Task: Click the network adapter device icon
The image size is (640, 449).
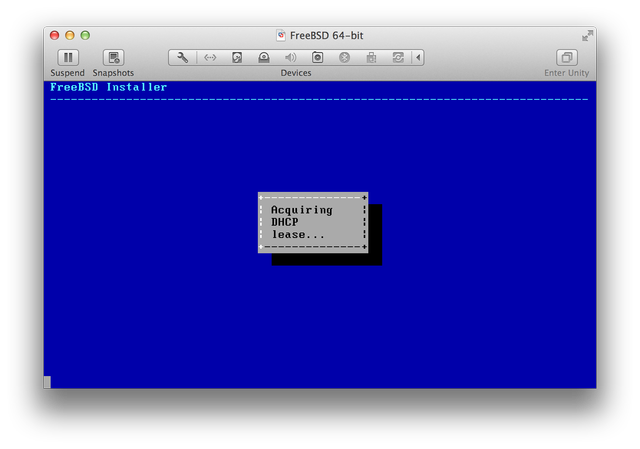Action: pos(210,58)
